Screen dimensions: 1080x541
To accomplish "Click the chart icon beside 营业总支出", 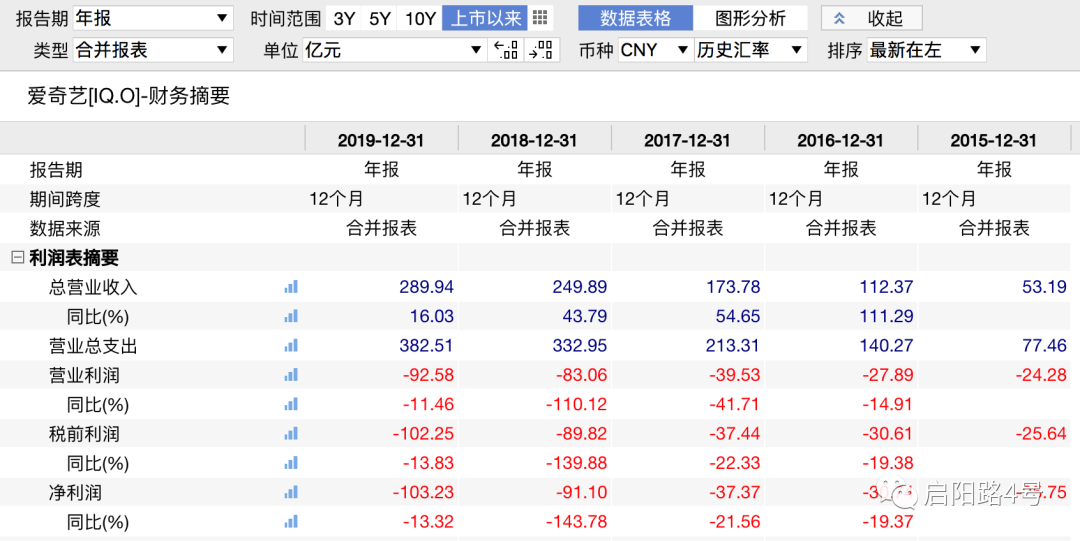I will [x=291, y=346].
